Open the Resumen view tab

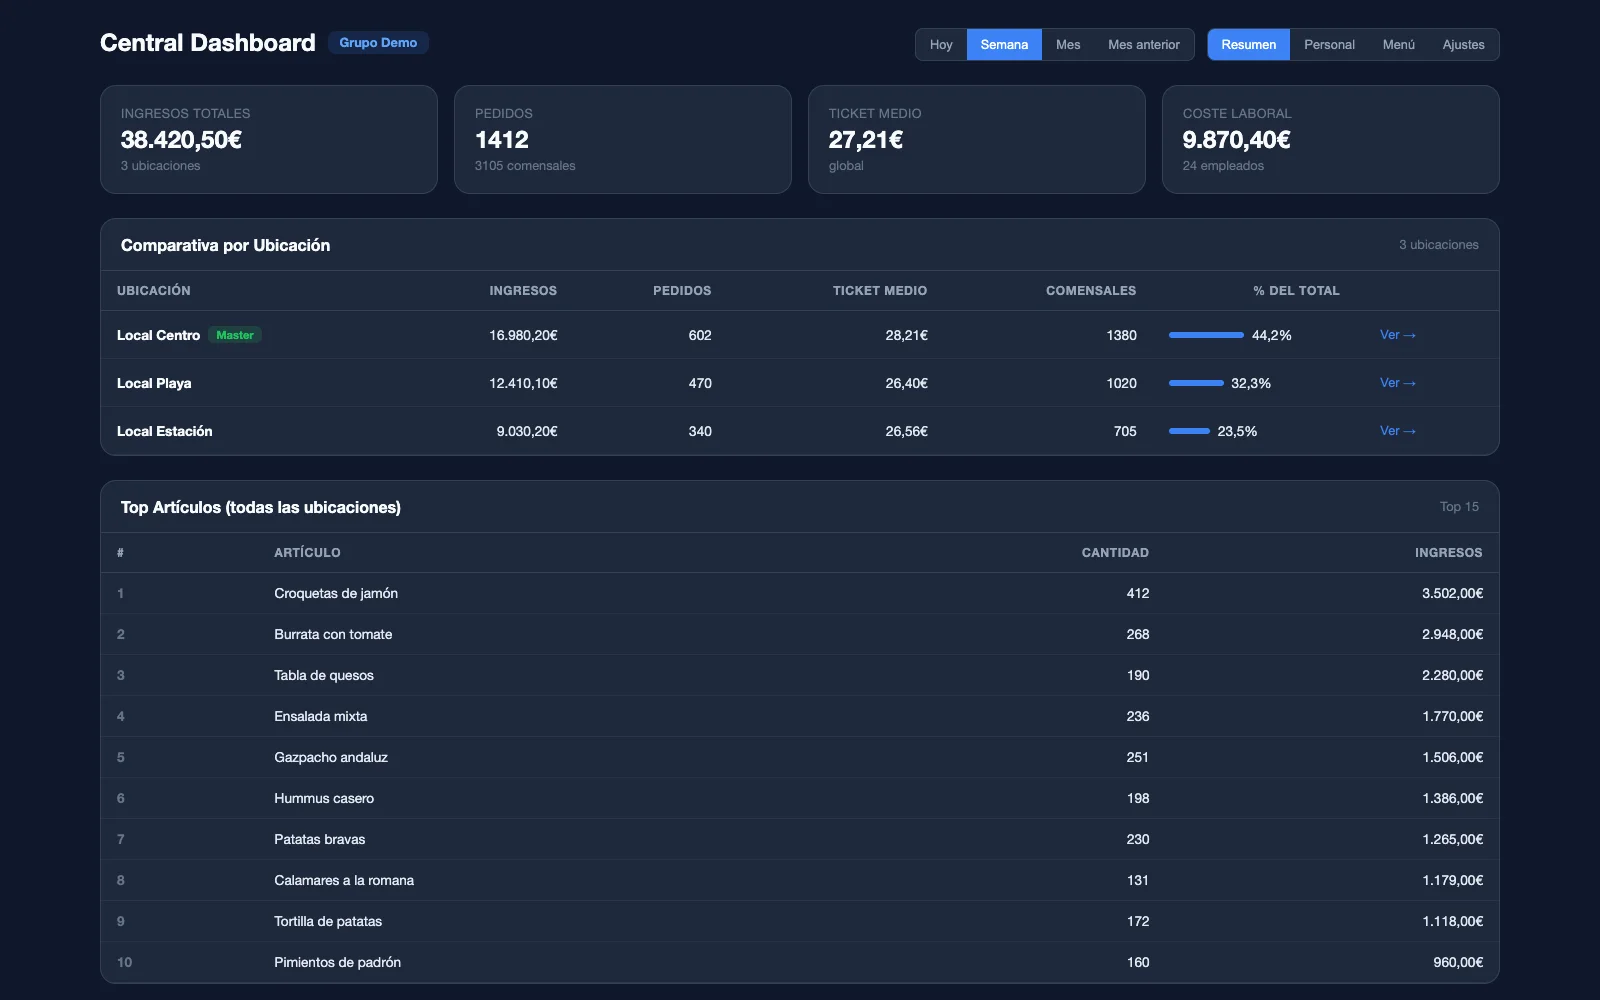click(1249, 45)
